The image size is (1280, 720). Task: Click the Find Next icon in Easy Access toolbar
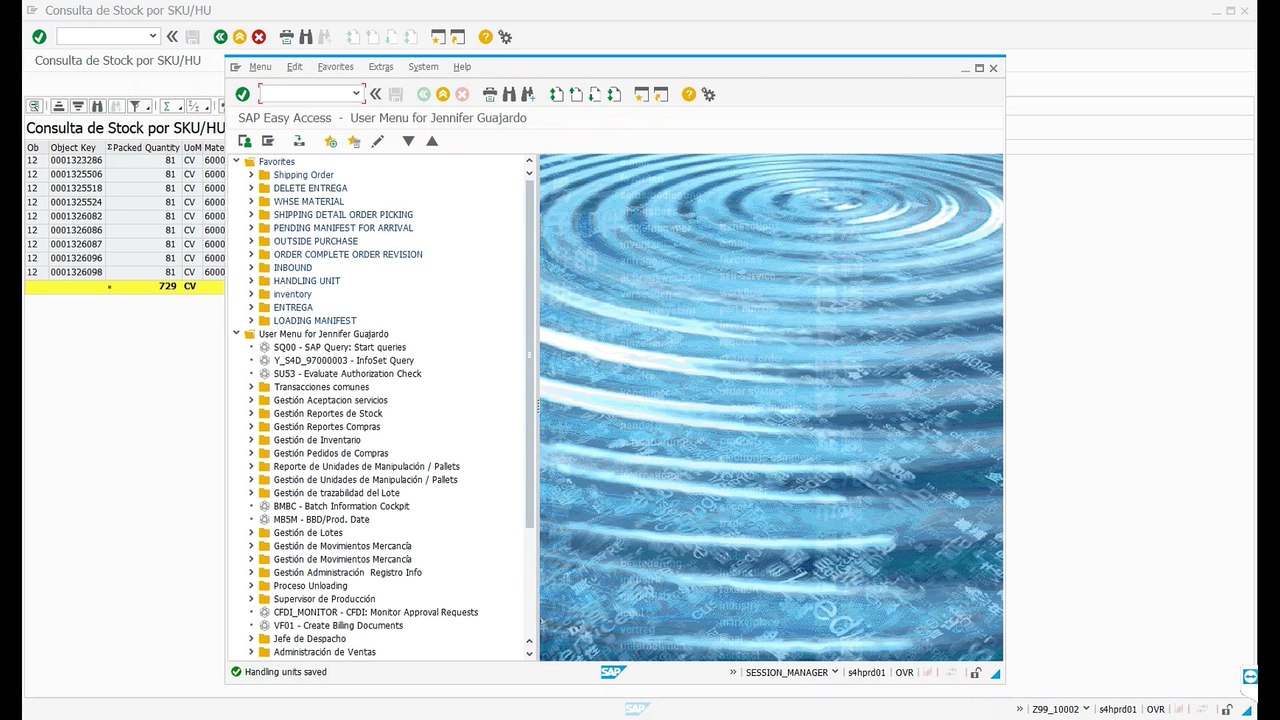528,94
